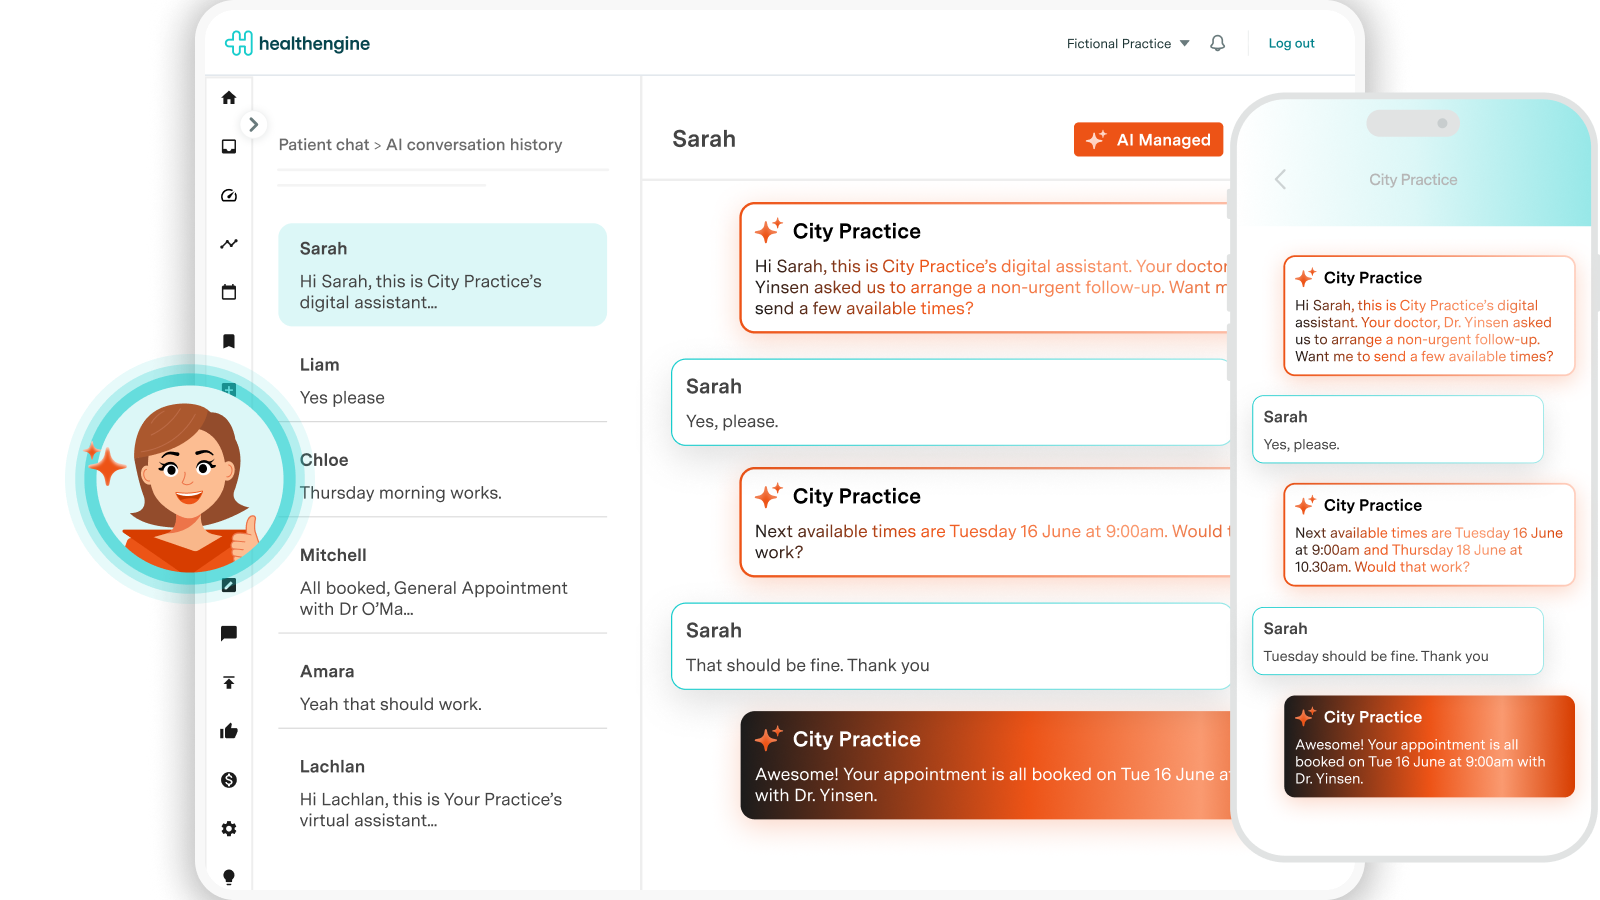Open the dashboard gauge icon

coord(229,196)
